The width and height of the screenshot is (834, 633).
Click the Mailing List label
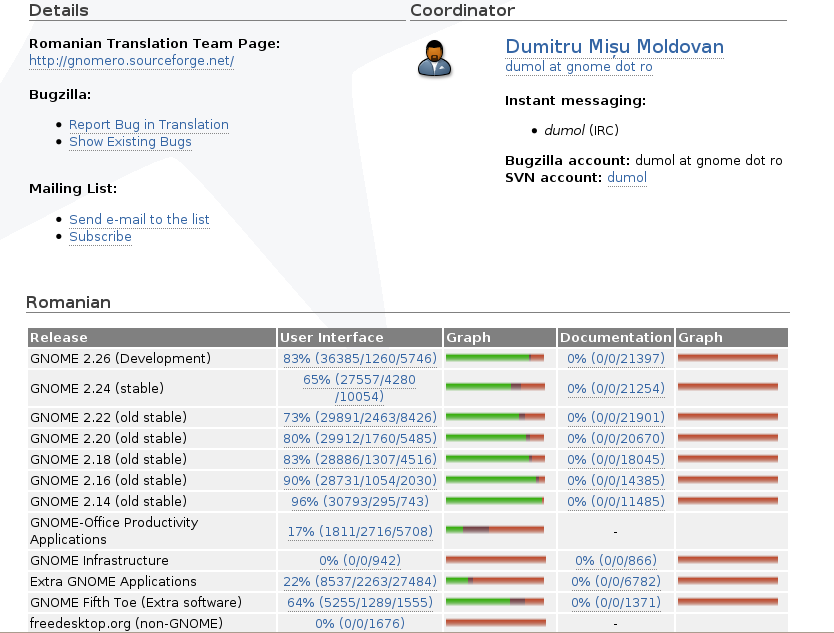click(x=73, y=189)
